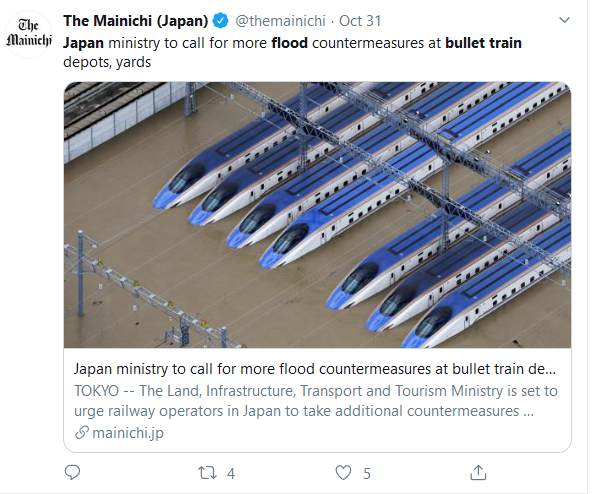
Task: Open the share tweet icon
Action: tap(478, 472)
